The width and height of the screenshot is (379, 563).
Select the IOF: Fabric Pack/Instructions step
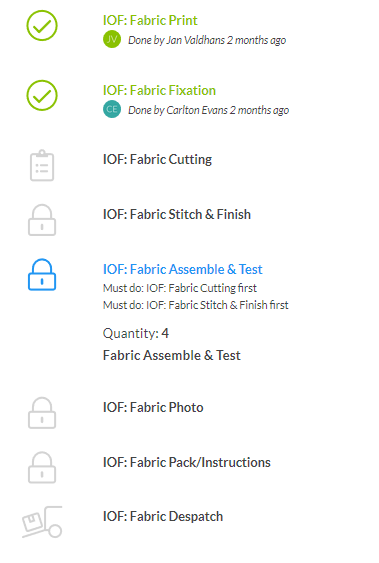click(187, 462)
